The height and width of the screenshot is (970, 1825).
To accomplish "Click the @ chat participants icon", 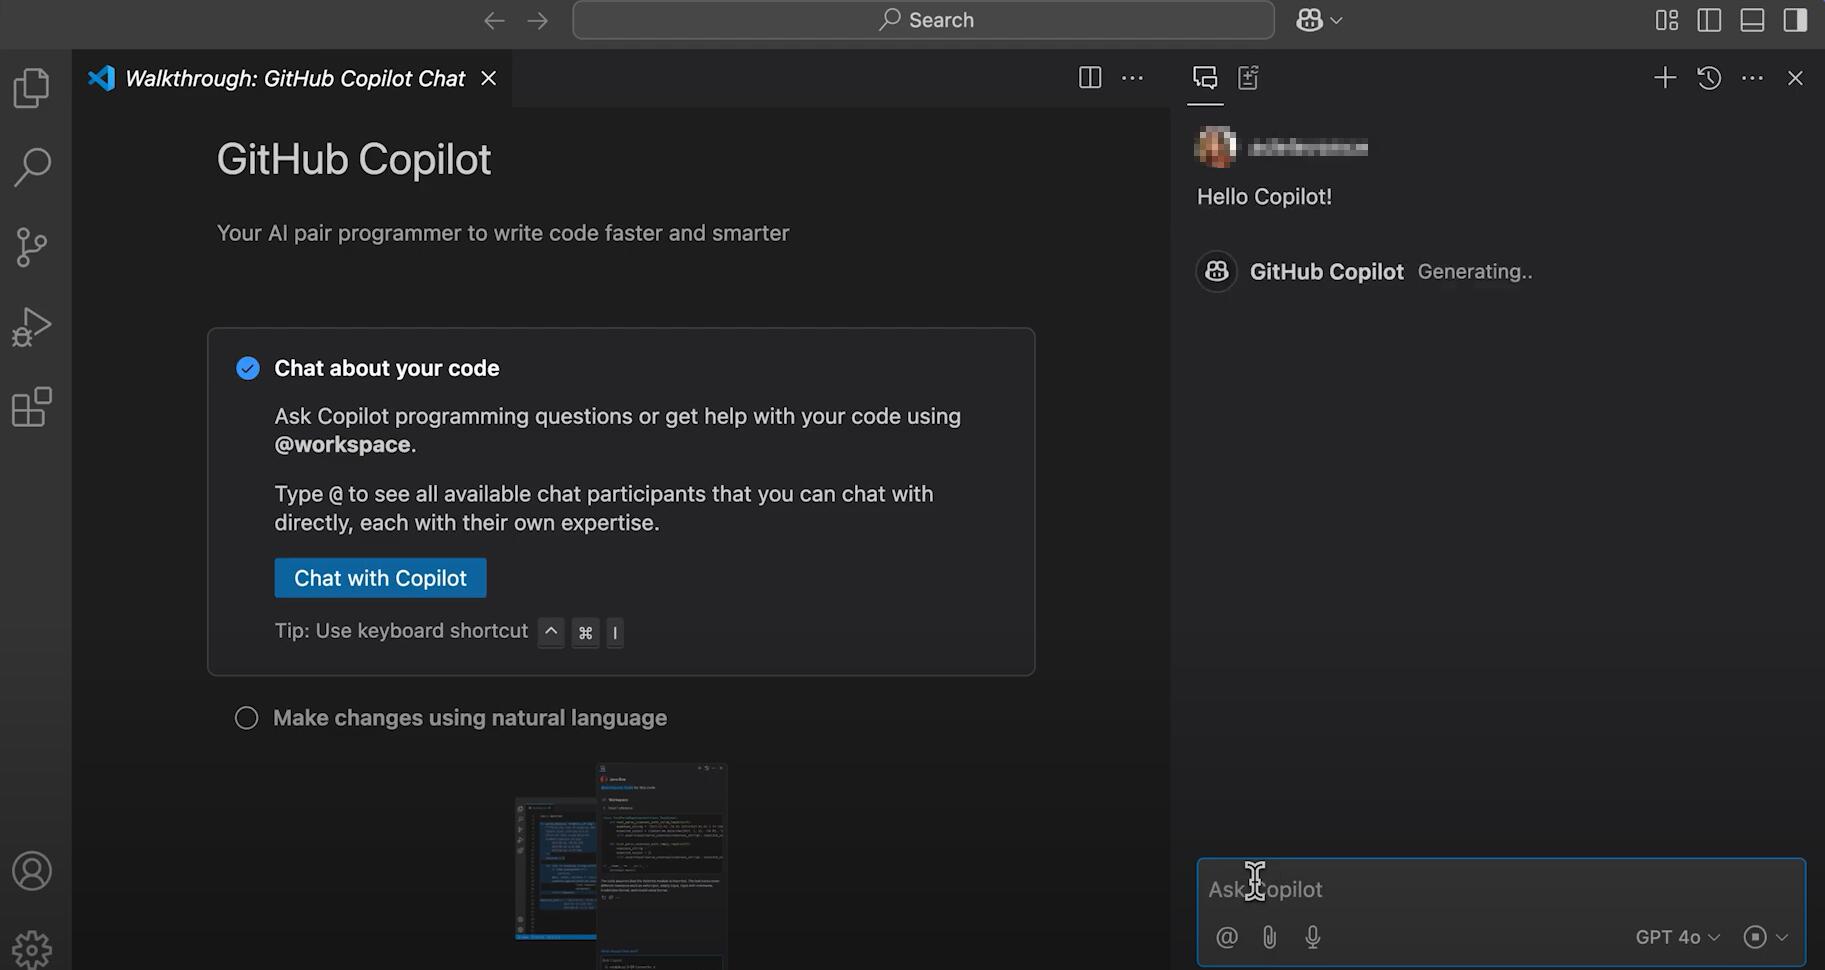I will pyautogui.click(x=1227, y=937).
